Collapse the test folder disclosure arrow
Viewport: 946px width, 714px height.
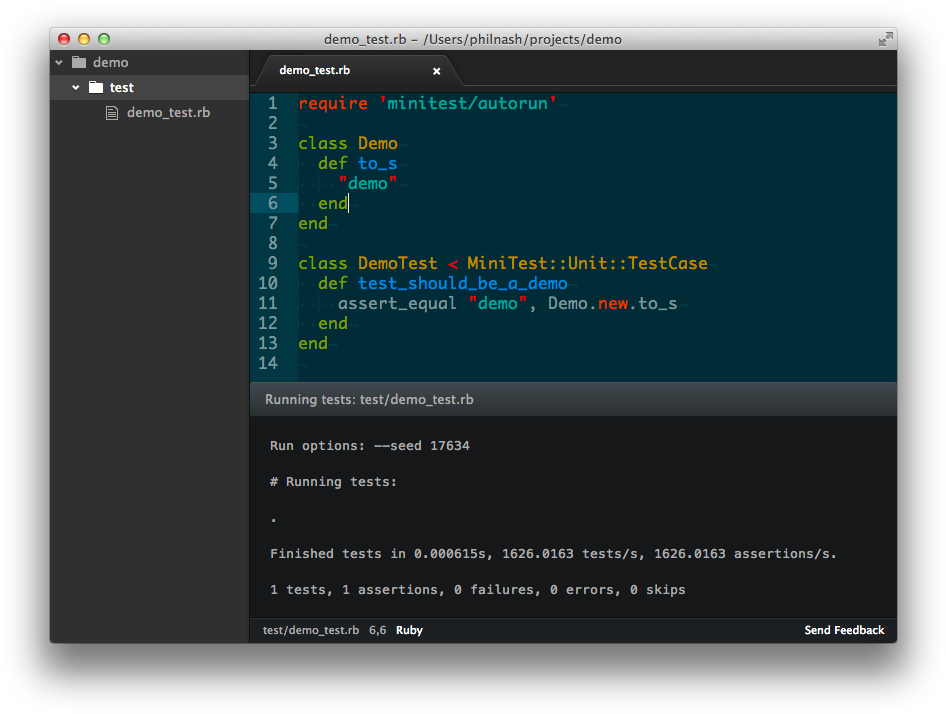(x=75, y=87)
